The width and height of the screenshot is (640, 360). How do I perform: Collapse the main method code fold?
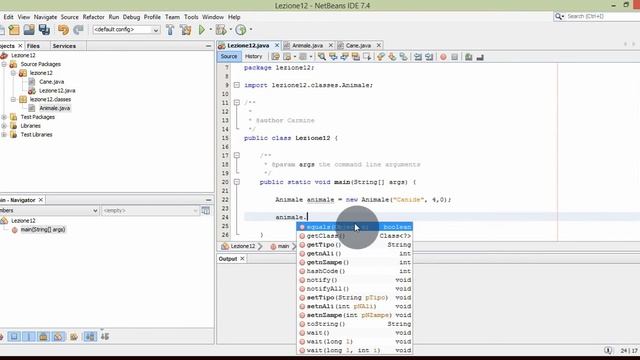[237, 182]
